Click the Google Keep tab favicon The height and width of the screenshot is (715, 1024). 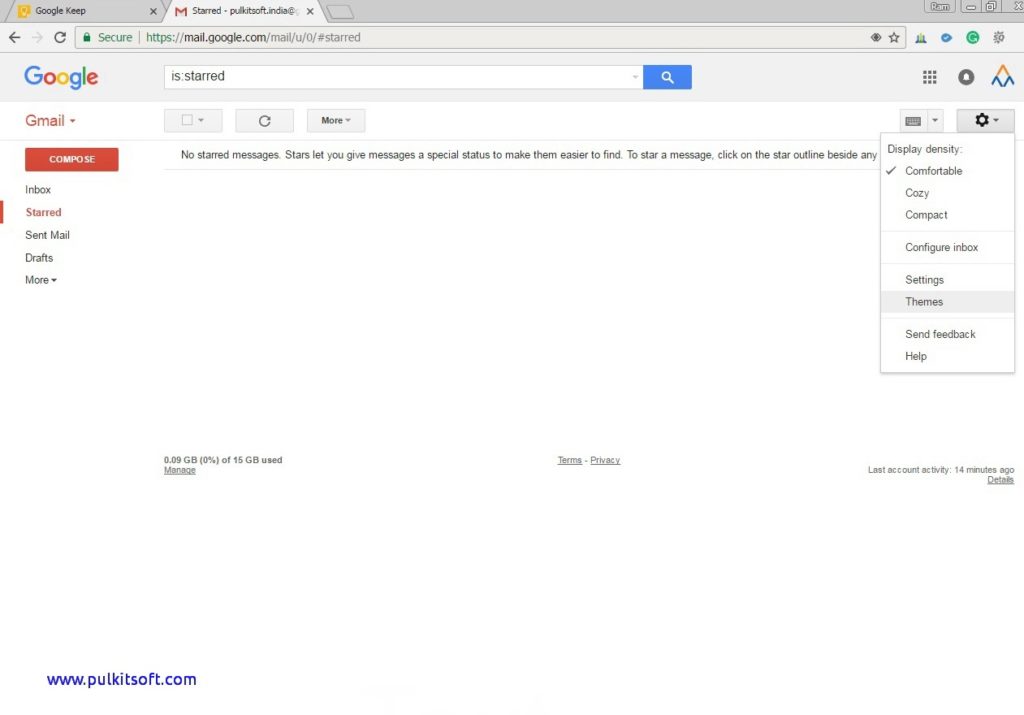coord(24,10)
